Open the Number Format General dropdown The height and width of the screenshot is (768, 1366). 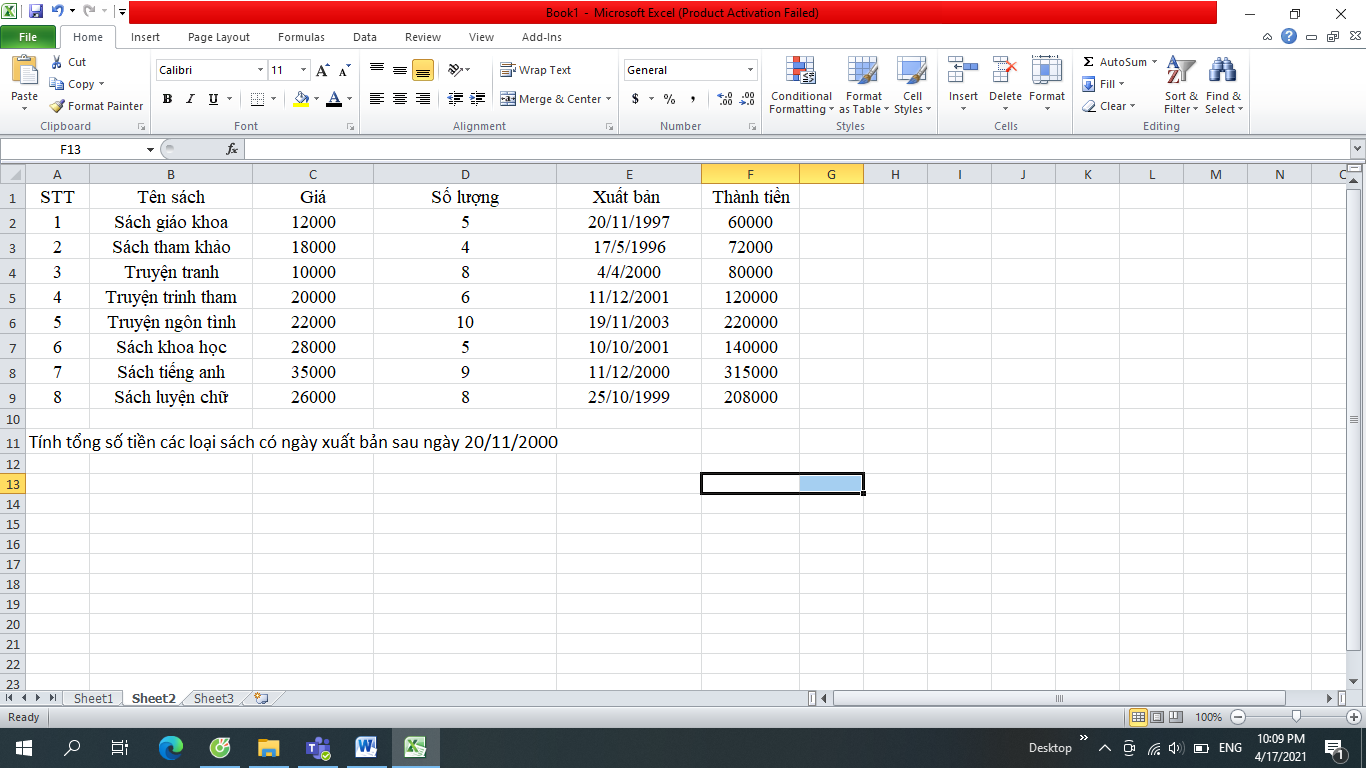[751, 70]
